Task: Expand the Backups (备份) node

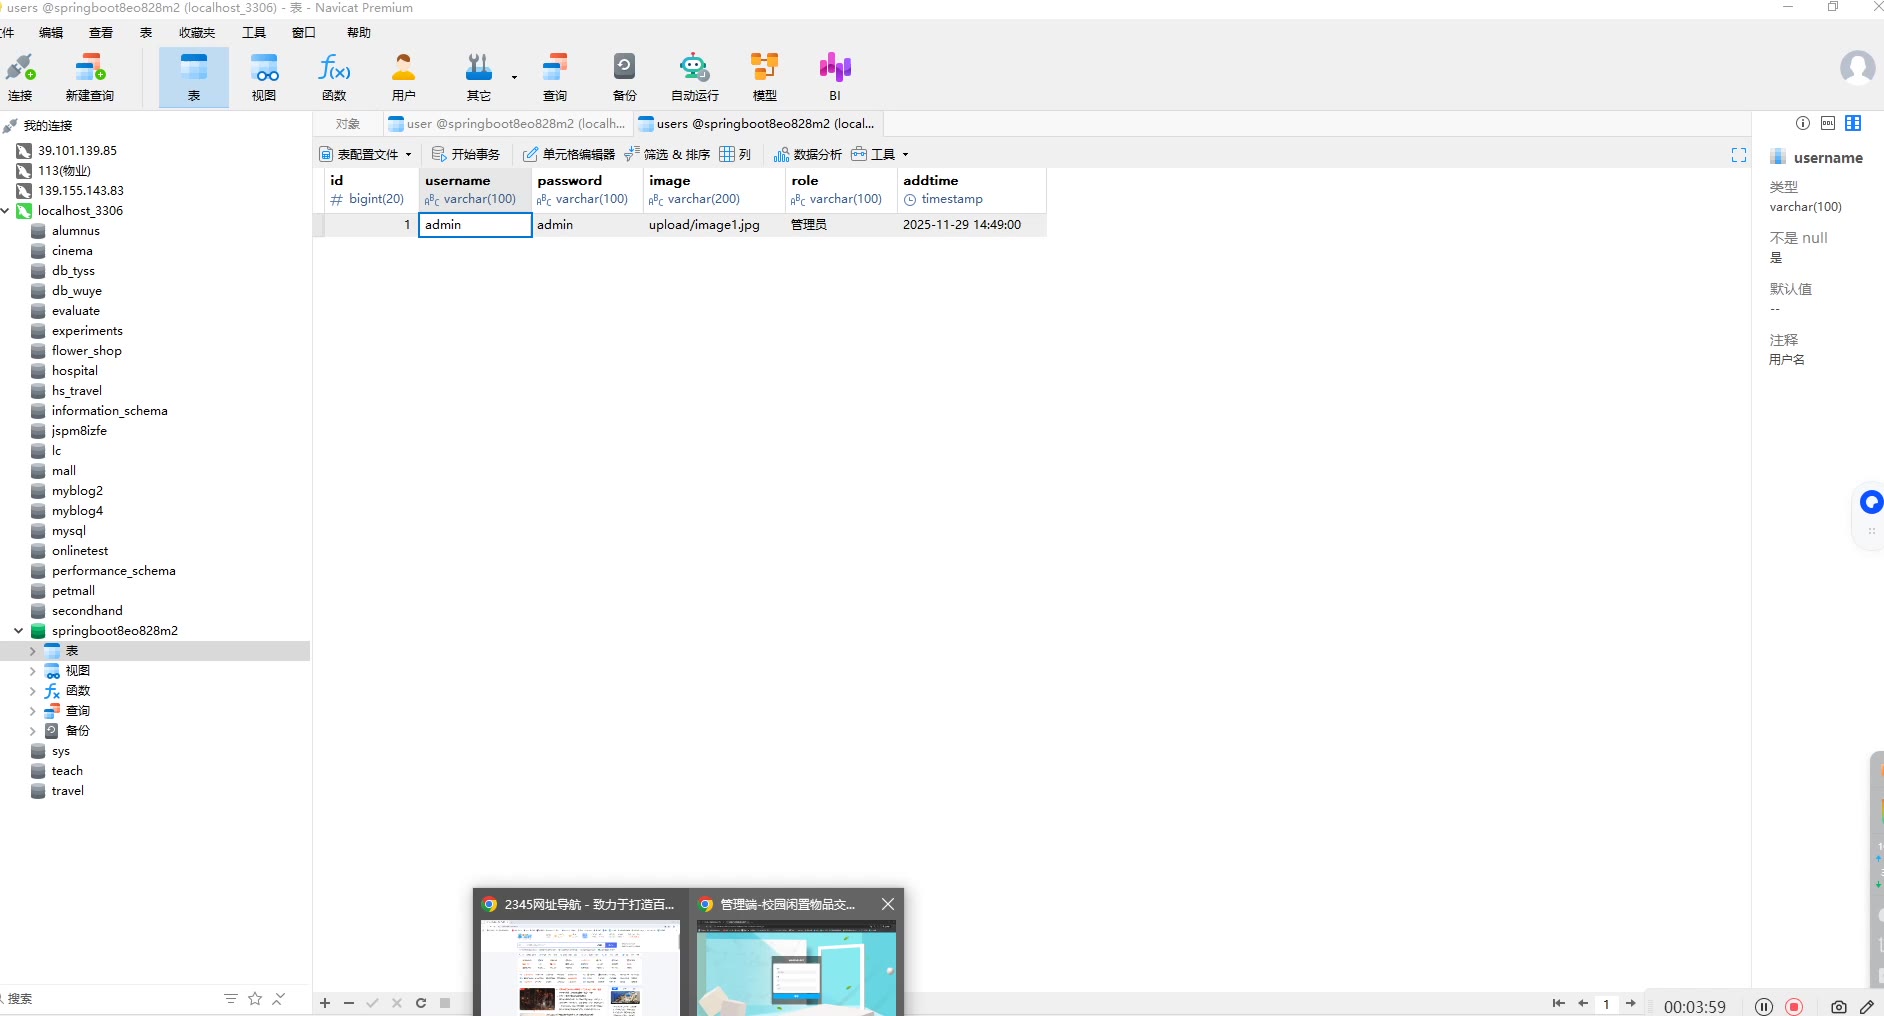Action: 33,731
